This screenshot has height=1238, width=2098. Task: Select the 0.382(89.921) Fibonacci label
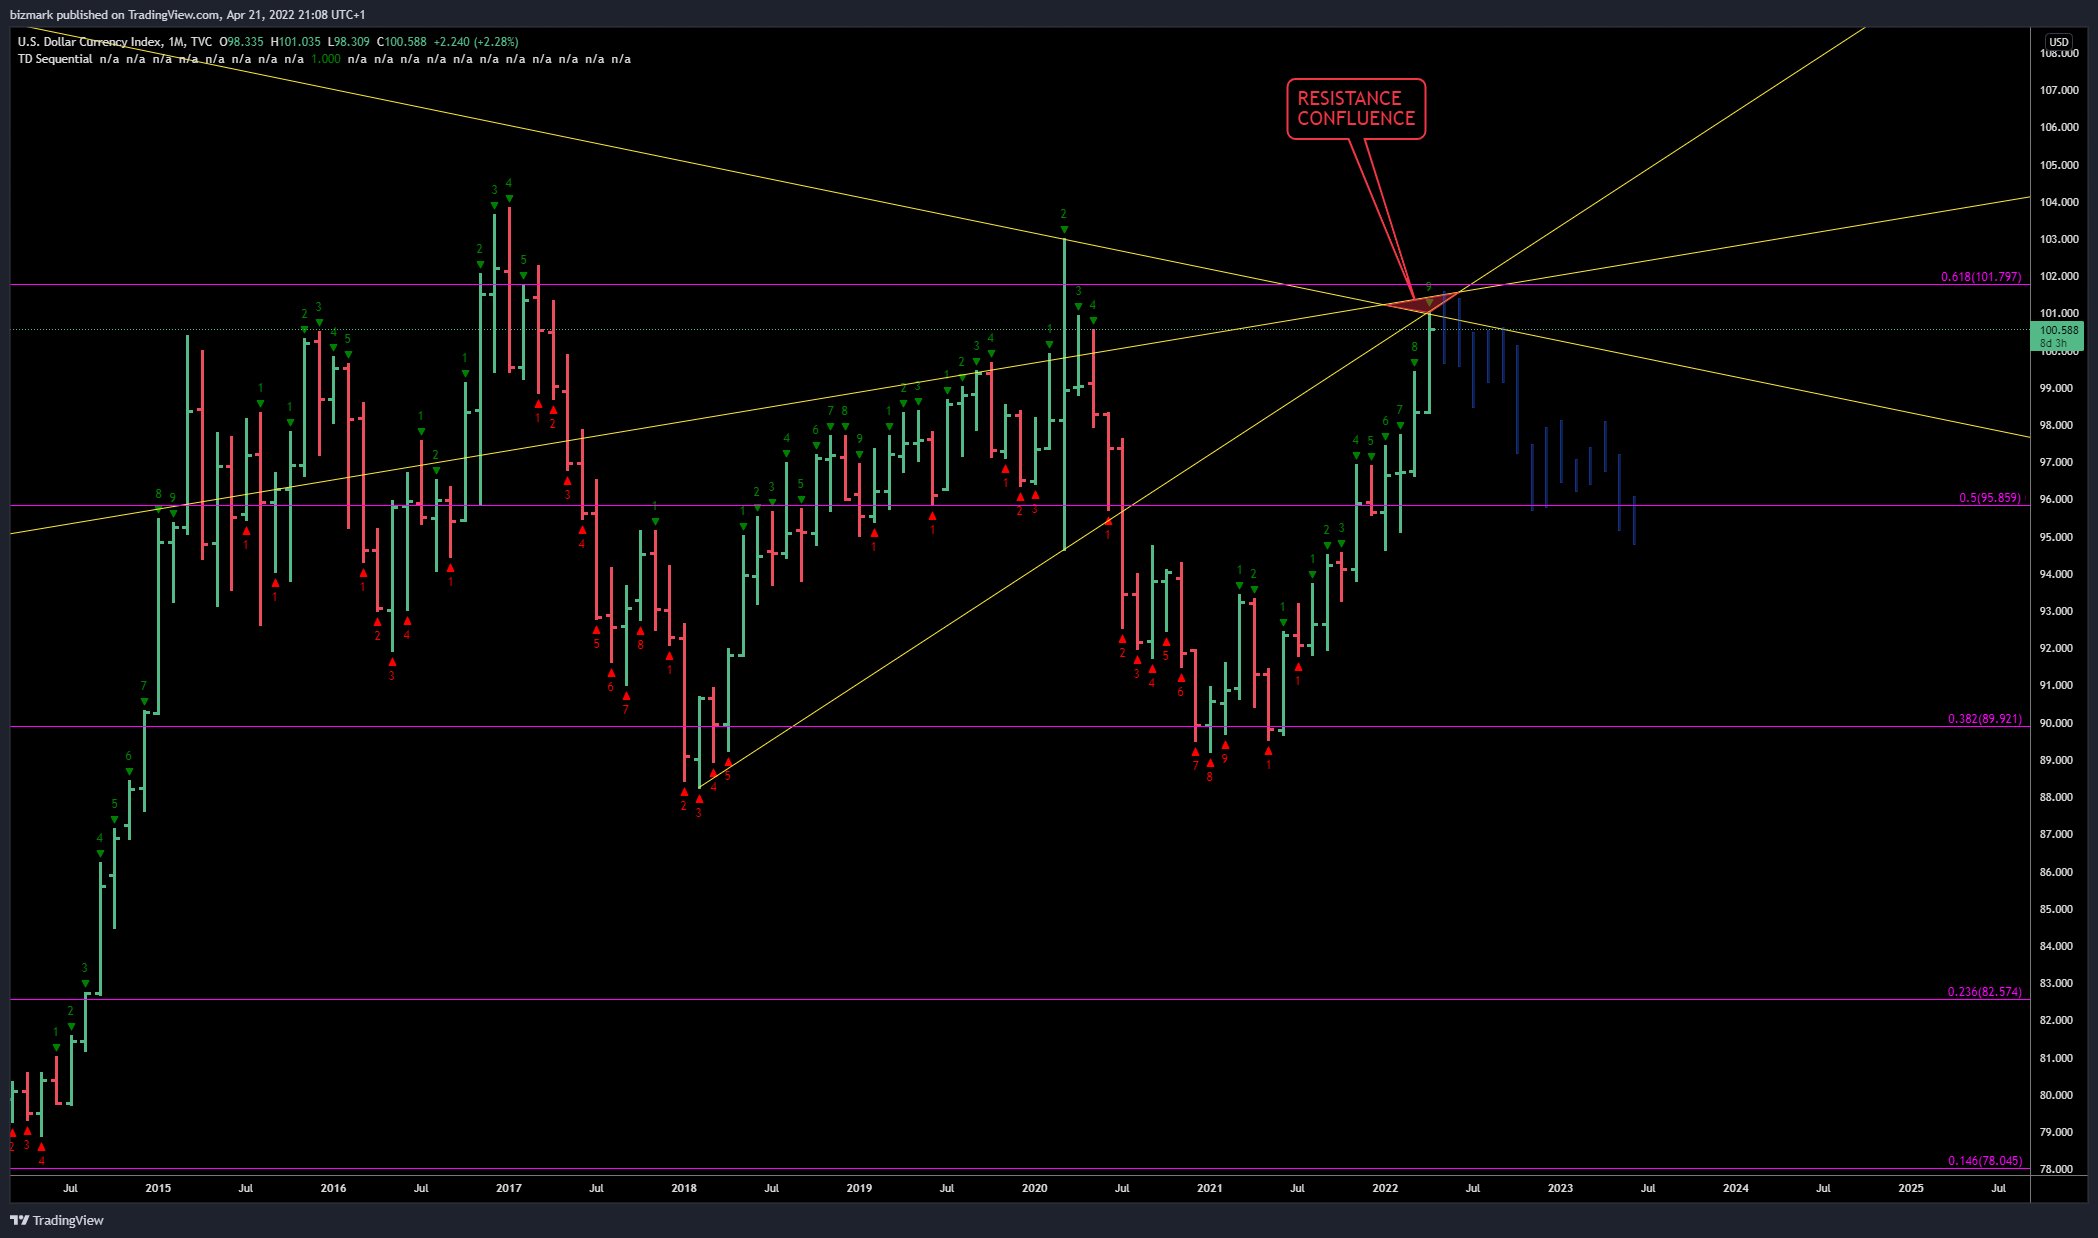(1985, 719)
